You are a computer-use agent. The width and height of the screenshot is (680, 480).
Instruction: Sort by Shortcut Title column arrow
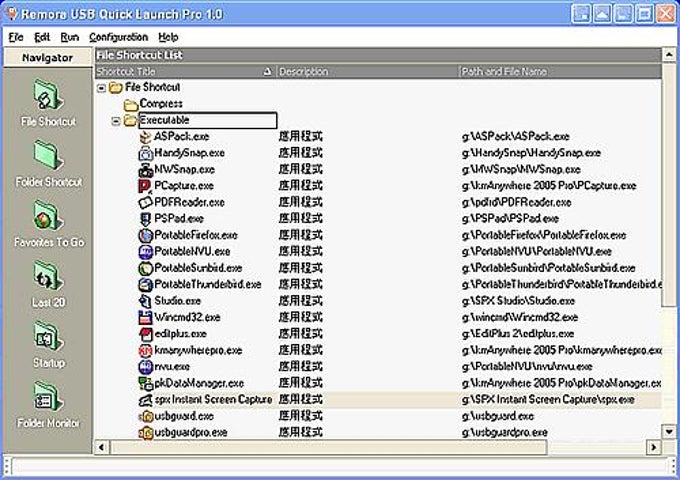(268, 72)
